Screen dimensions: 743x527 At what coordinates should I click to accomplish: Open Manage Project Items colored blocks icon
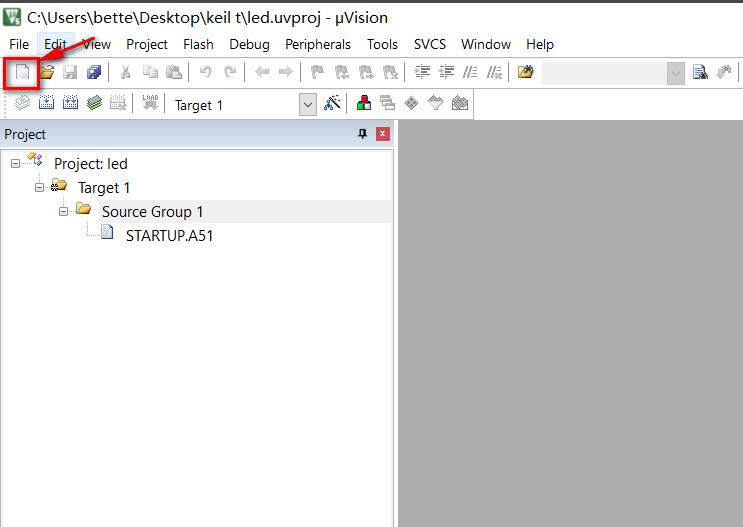coord(363,104)
